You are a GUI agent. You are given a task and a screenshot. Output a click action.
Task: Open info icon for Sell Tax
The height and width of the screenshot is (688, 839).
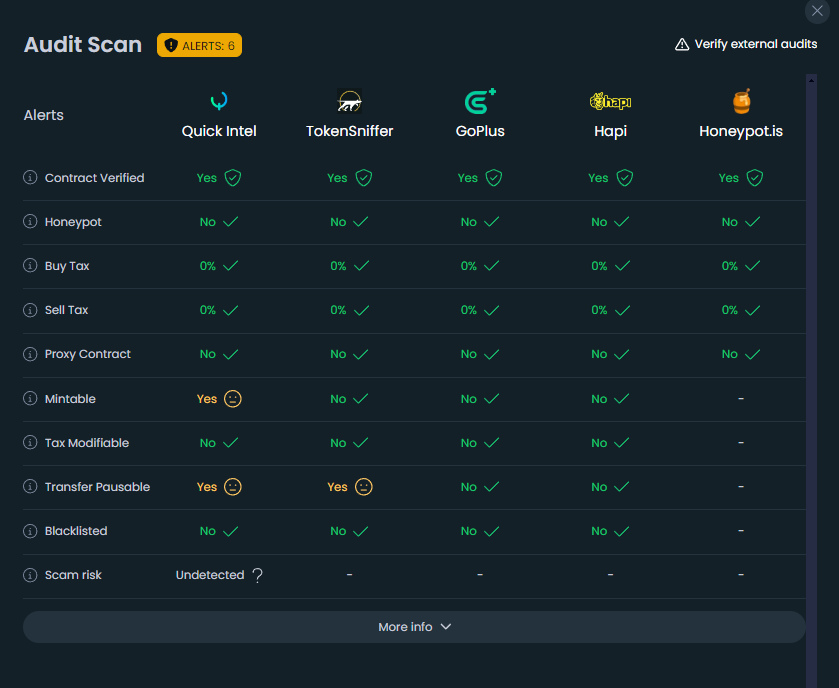(x=30, y=310)
